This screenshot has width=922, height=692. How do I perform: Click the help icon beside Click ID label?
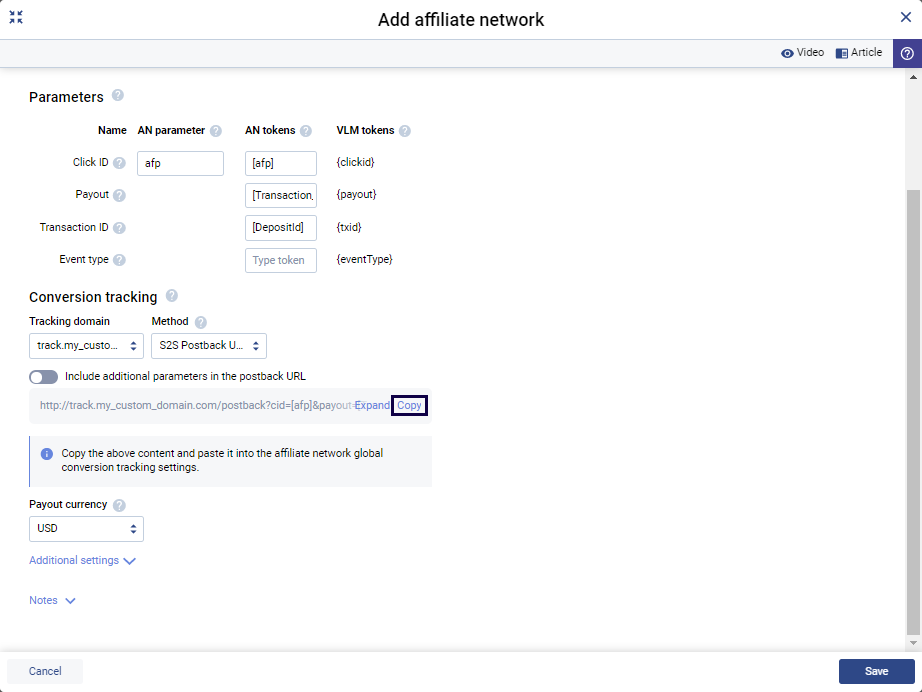tap(120, 163)
